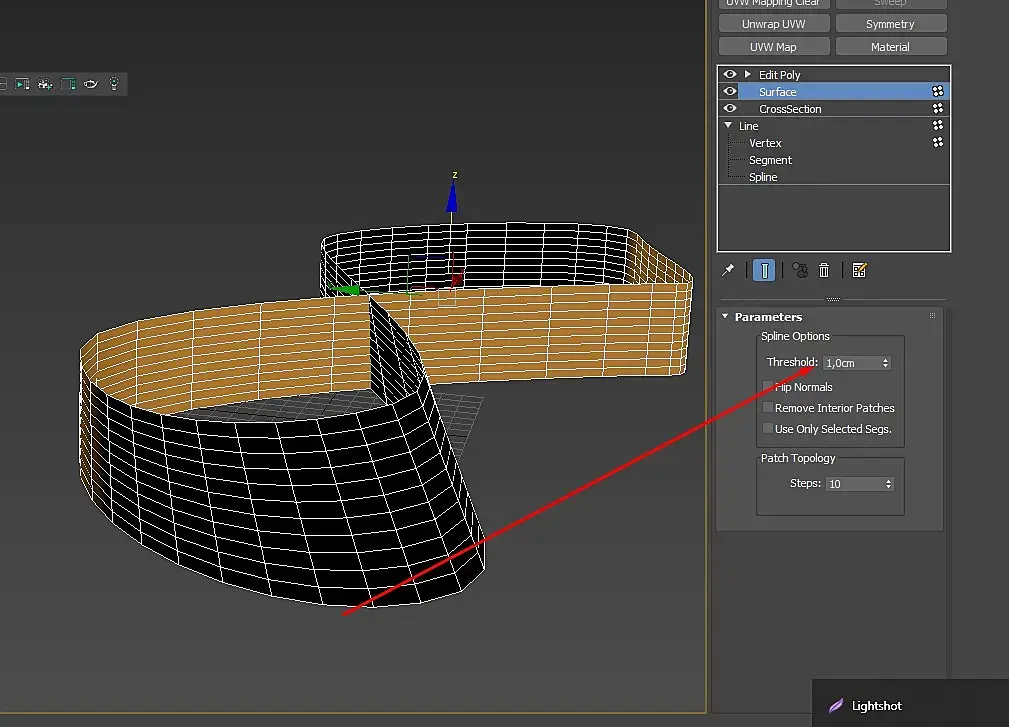Toggle Show End Result icon
Image resolution: width=1009 pixels, height=727 pixels.
click(764, 270)
